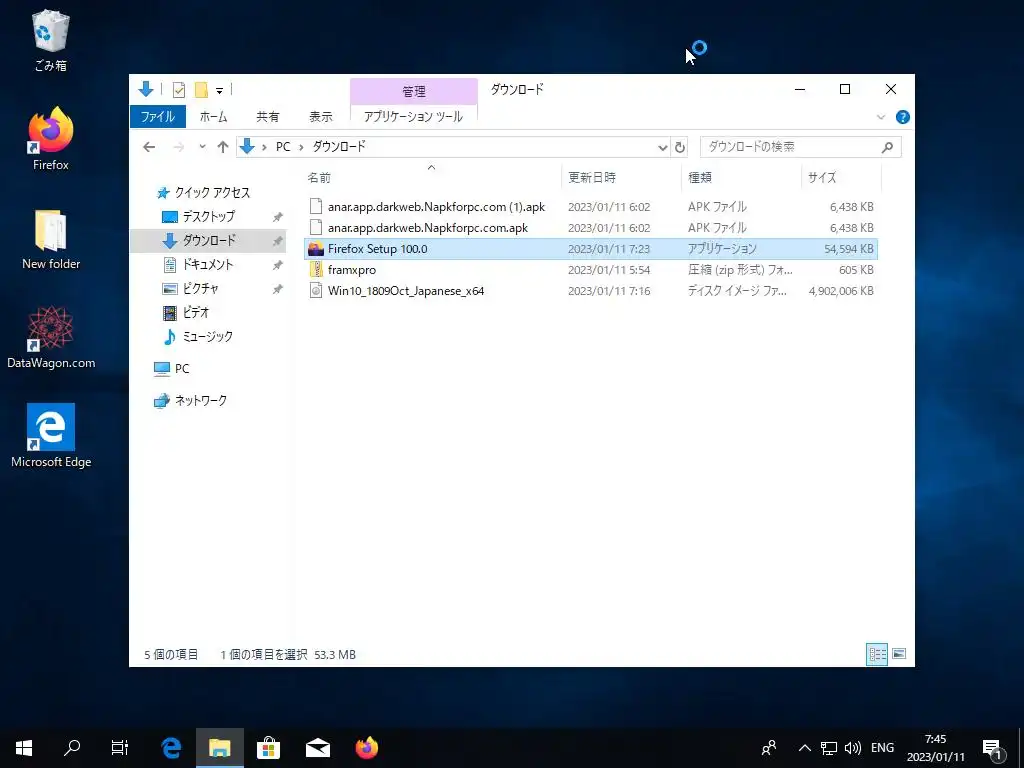This screenshot has width=1024, height=768.
Task: Sort by the サイズ column header
Action: pos(841,178)
